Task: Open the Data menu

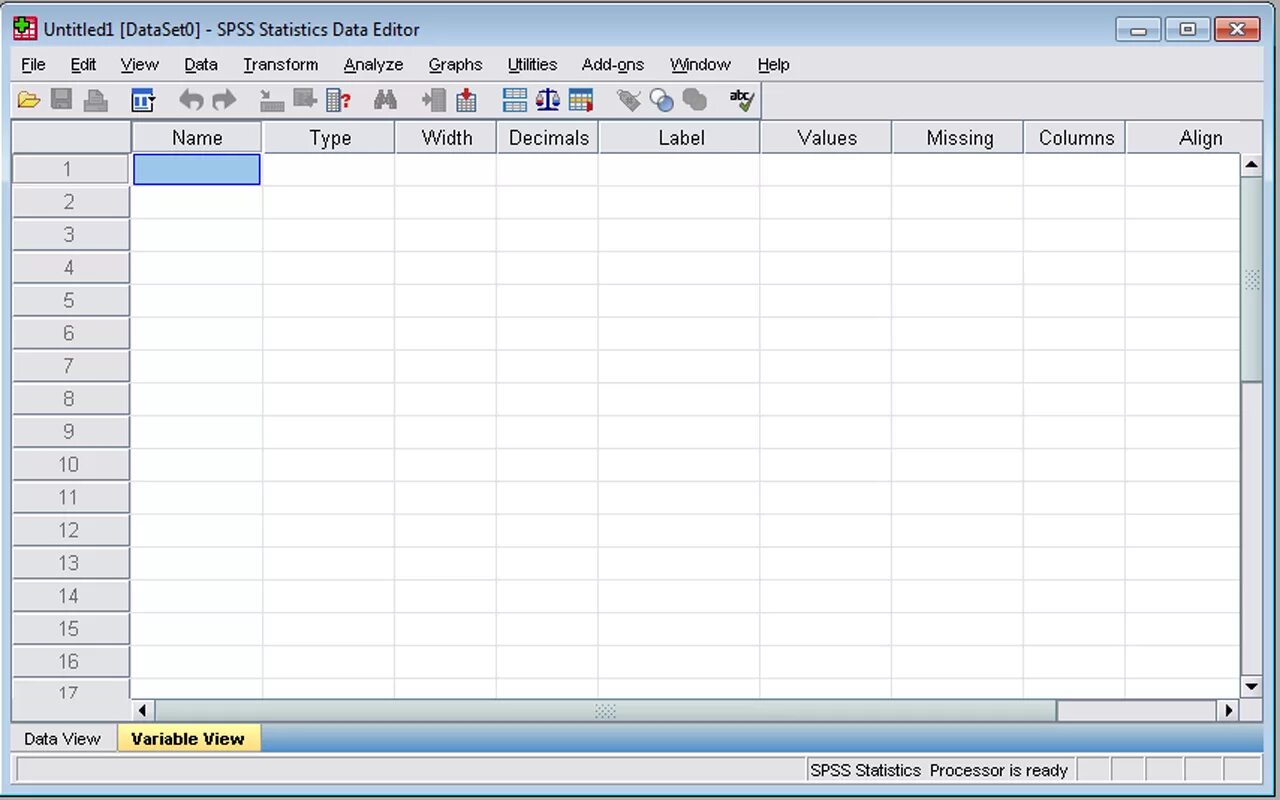Action: (200, 64)
